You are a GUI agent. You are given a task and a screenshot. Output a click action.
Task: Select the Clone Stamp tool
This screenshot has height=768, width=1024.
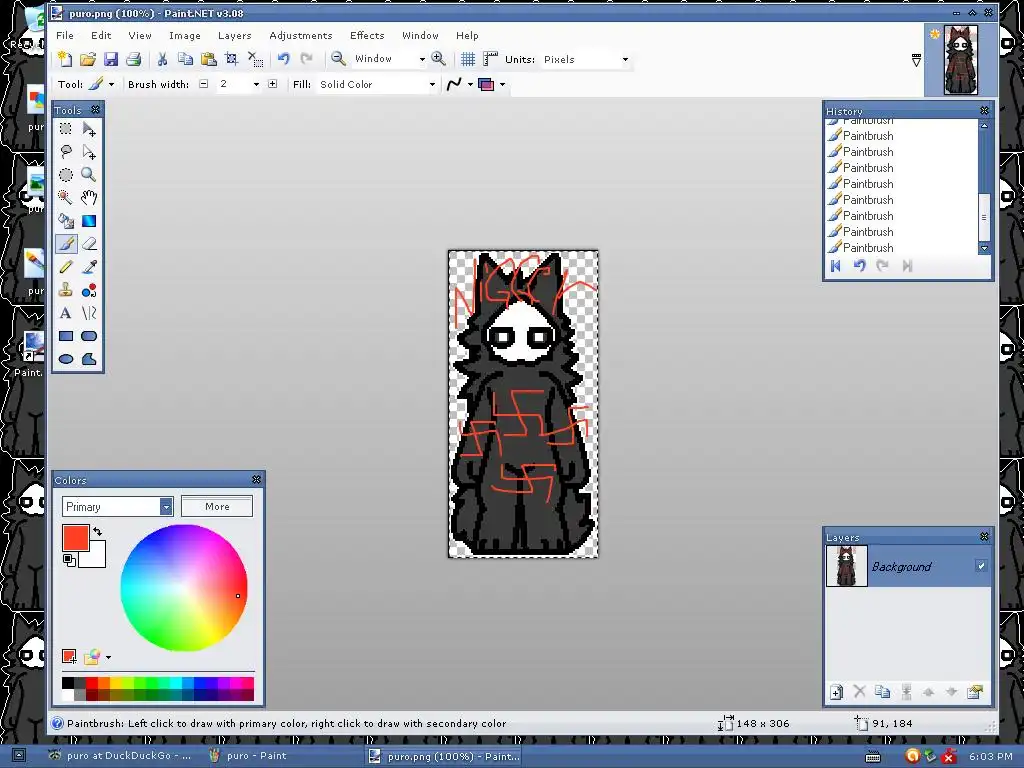pyautogui.click(x=66, y=290)
